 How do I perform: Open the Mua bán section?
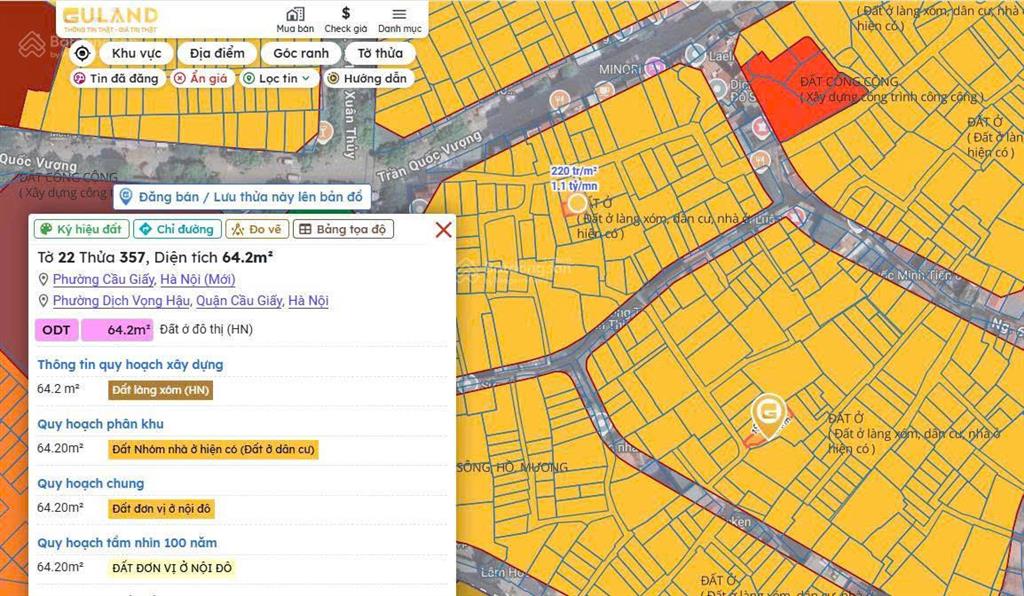click(x=295, y=20)
